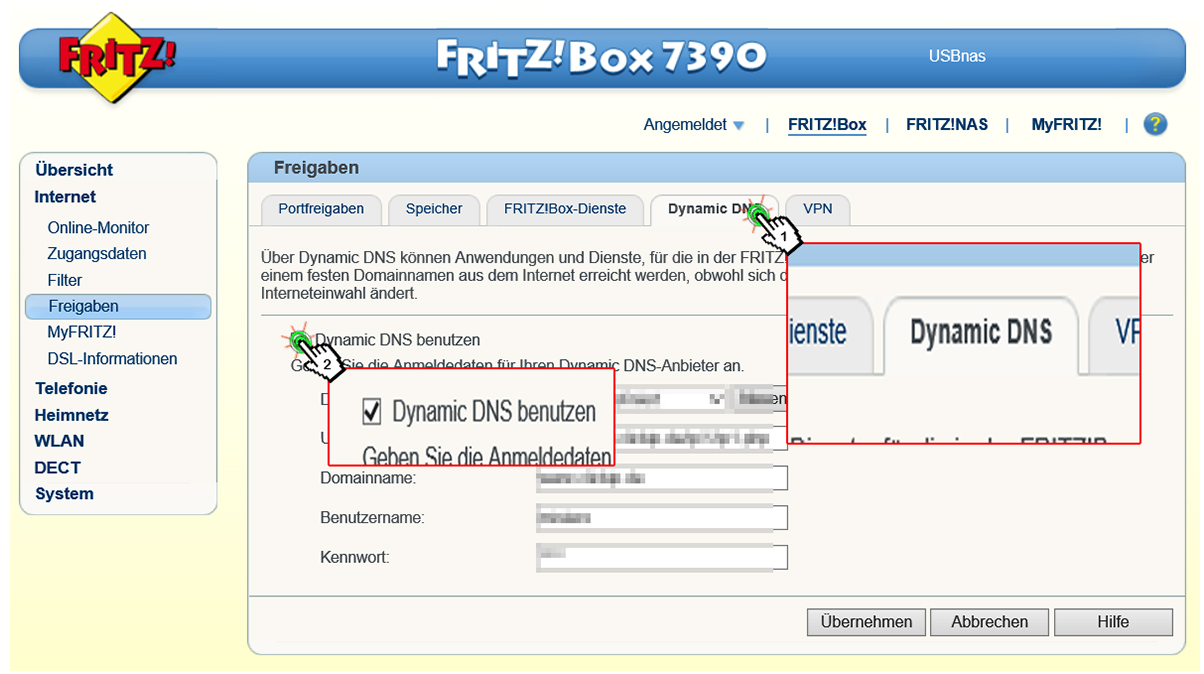1204x674 pixels.
Task: Click the FRITZ! logo
Action: point(117,57)
